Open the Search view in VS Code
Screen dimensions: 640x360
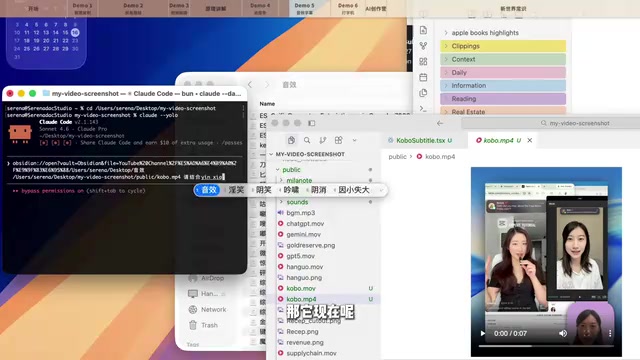tap(307, 140)
